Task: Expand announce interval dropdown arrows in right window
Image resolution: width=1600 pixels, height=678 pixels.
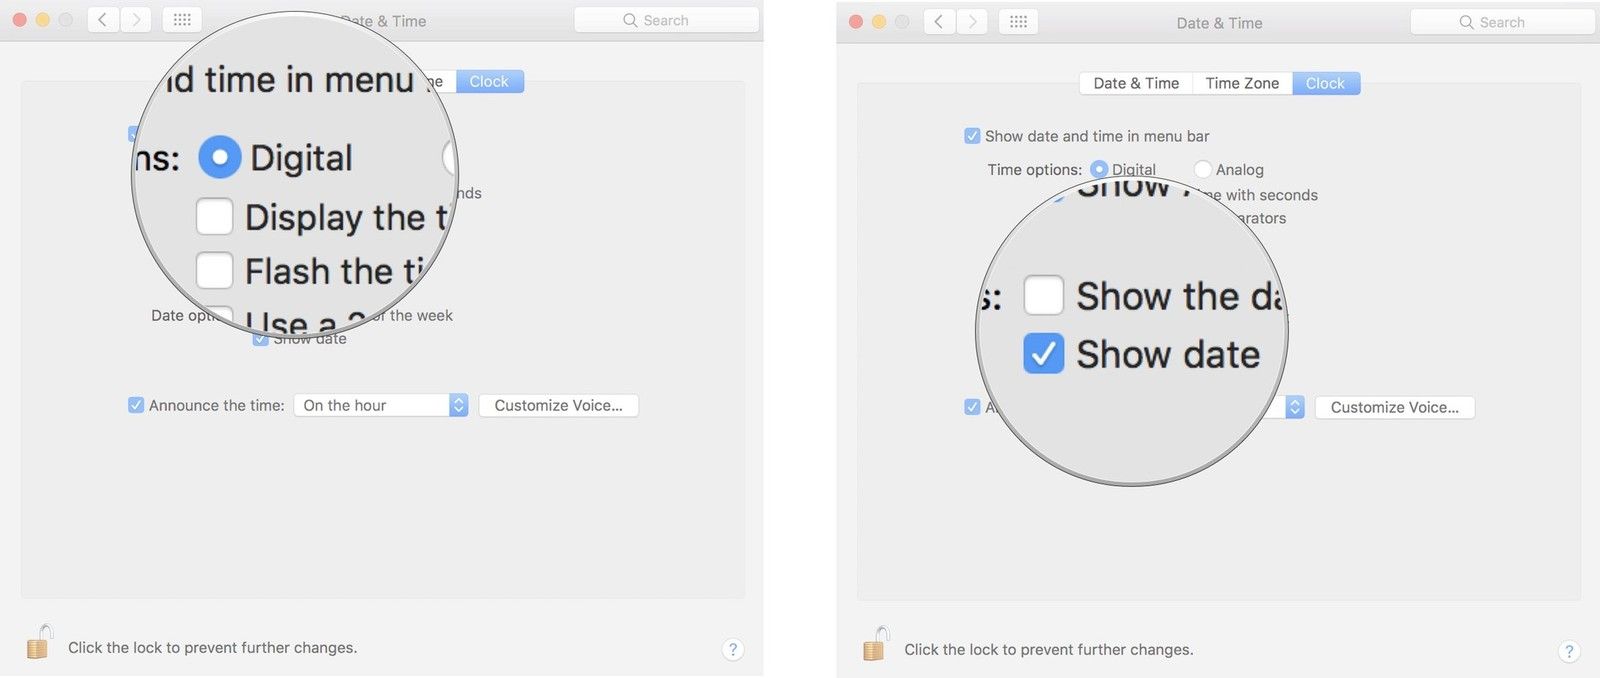Action: tap(1295, 407)
